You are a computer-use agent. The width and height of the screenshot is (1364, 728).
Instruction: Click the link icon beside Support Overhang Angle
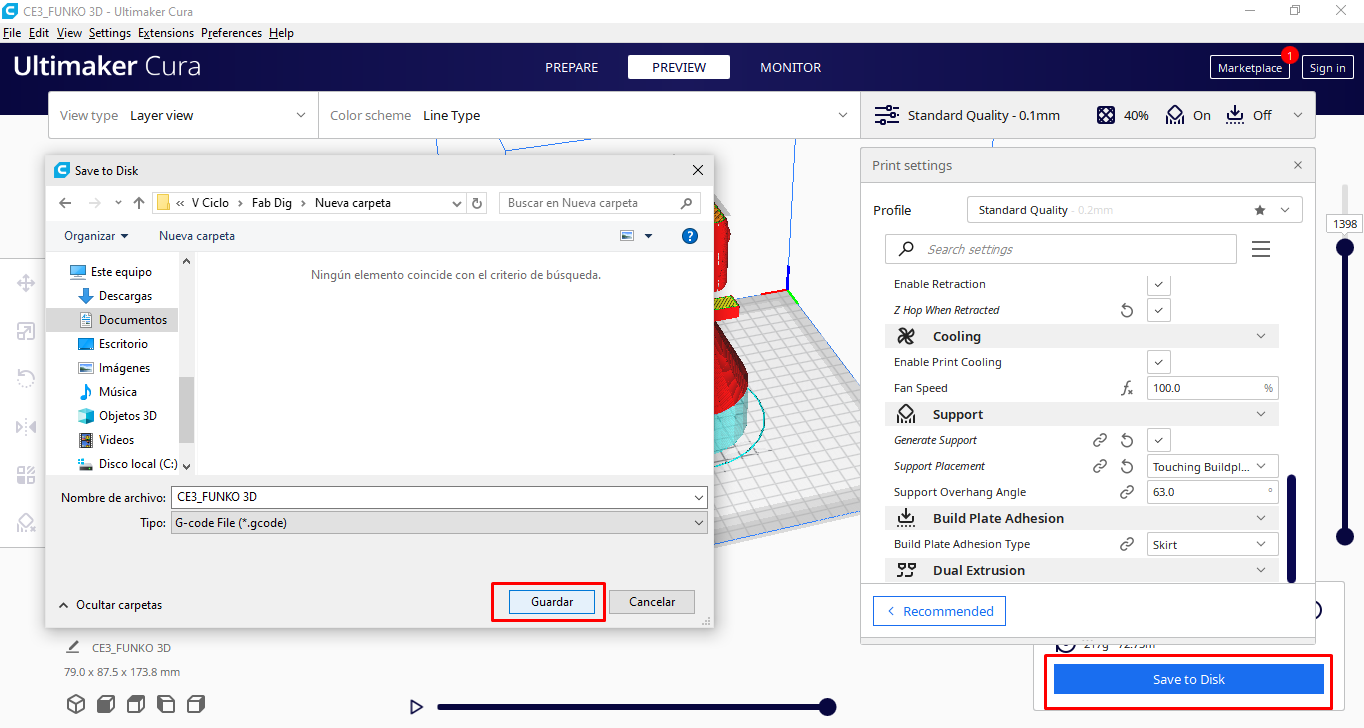pos(1127,492)
